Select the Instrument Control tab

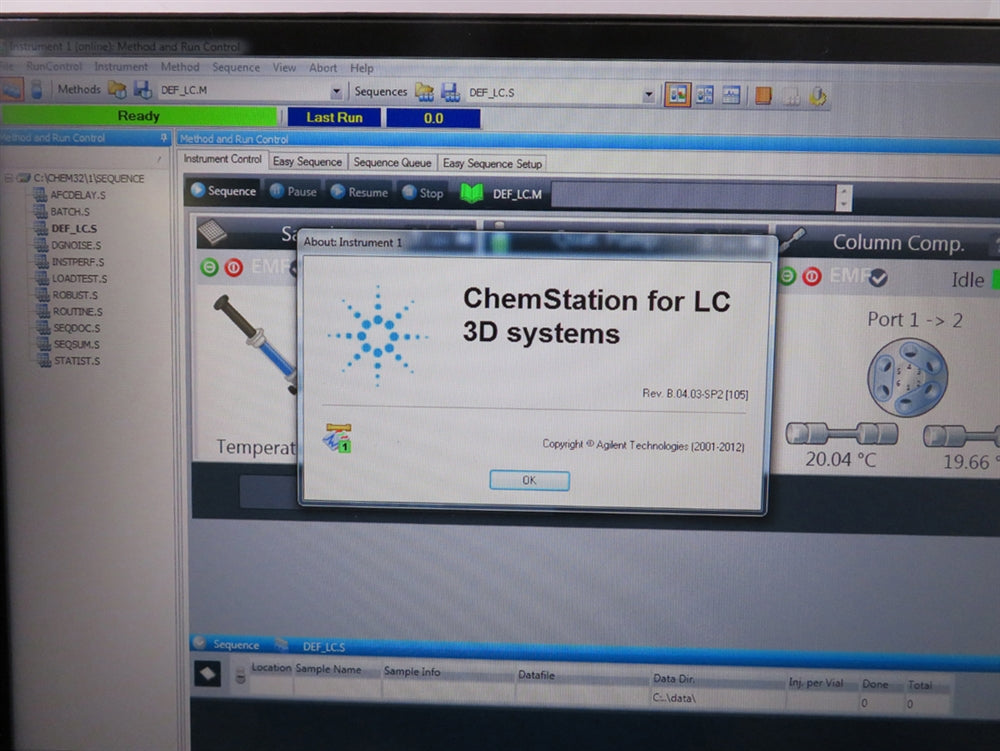pos(223,159)
